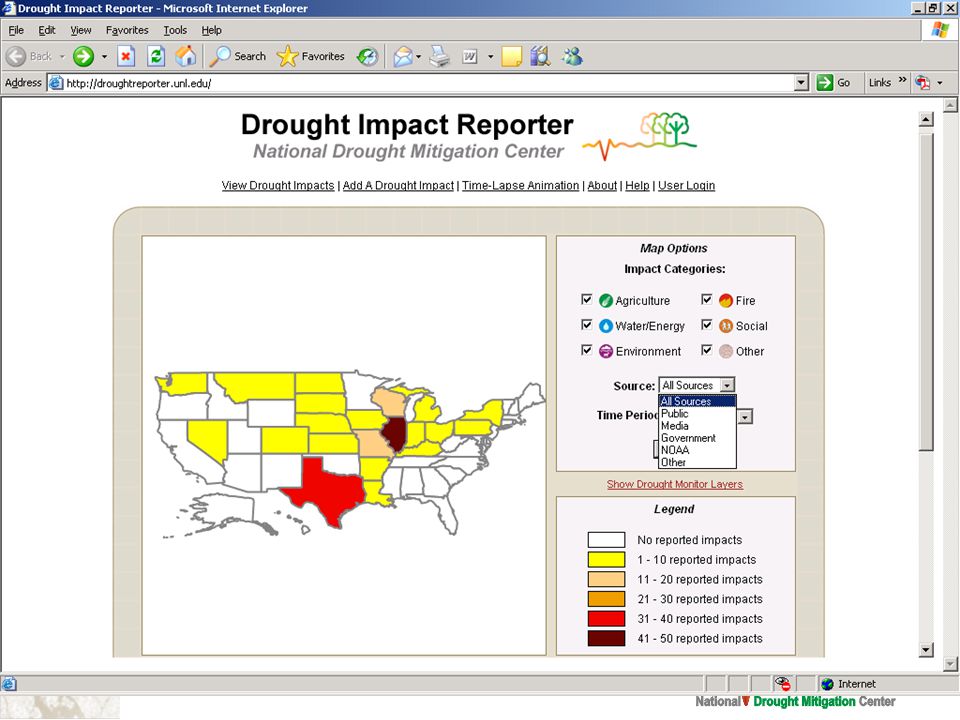Click the green Agriculture category icon
Viewport: 960px width, 720px height.
[x=606, y=301]
